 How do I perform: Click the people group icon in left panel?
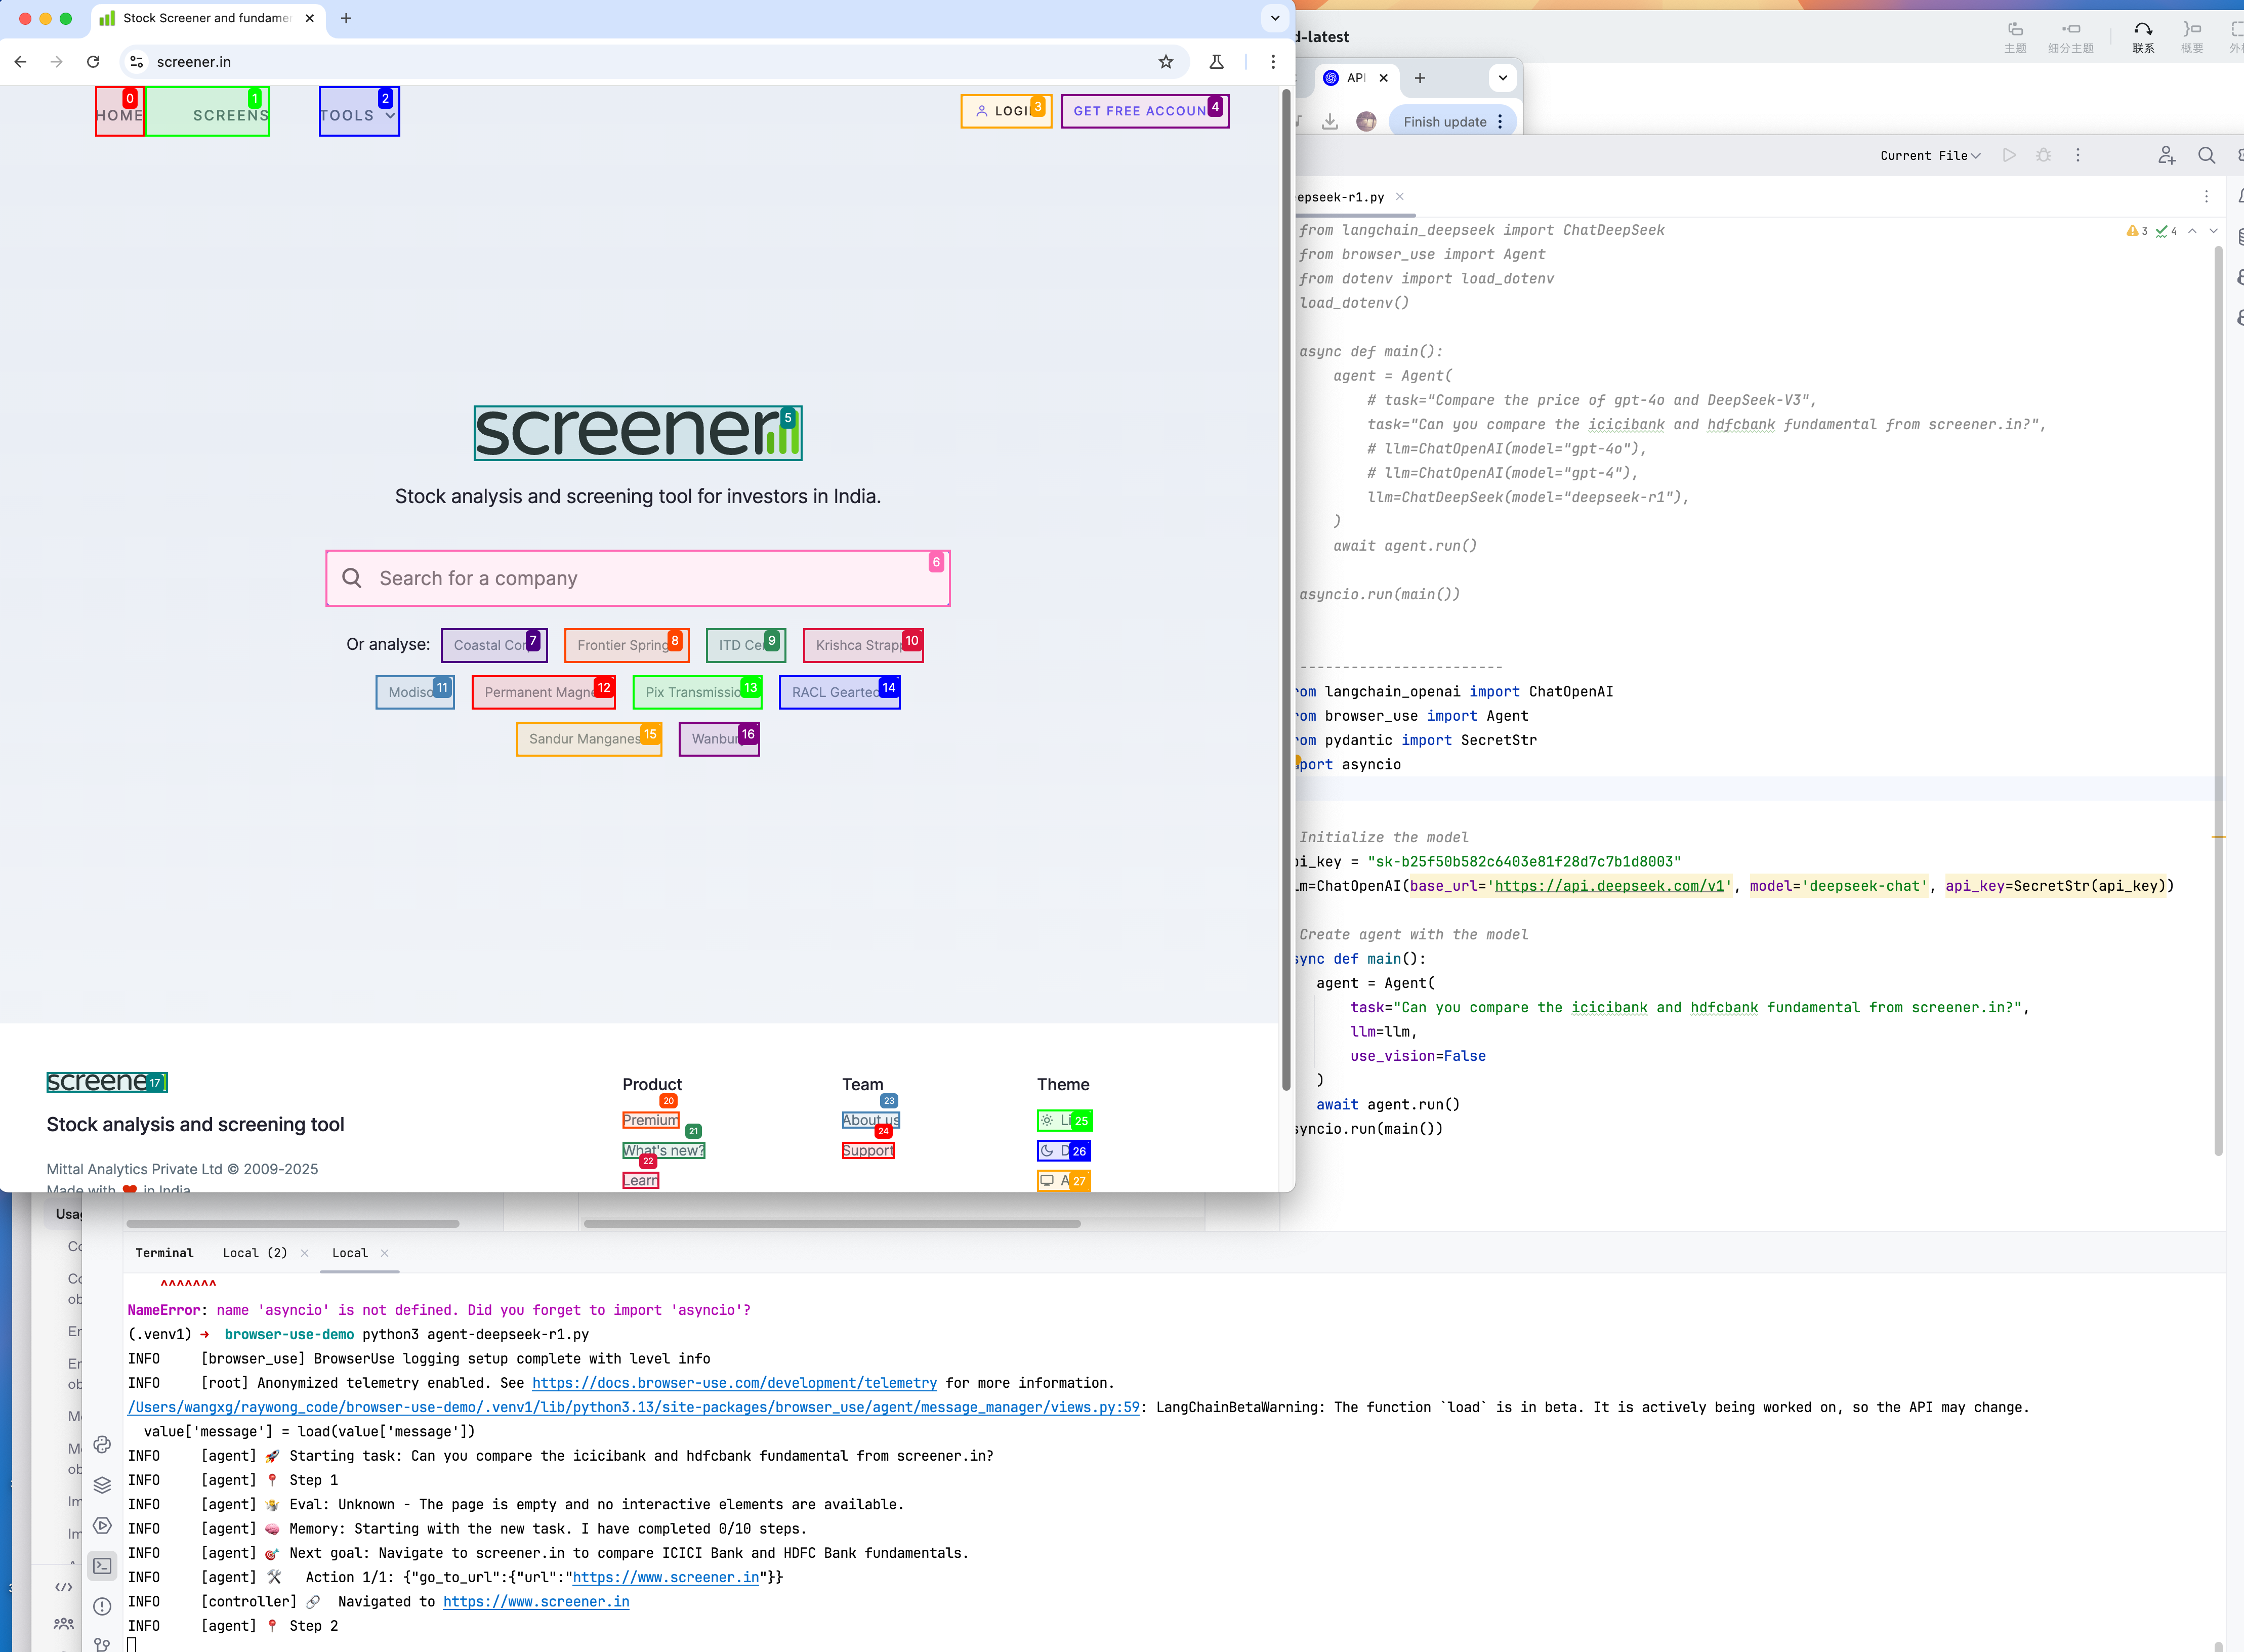pyautogui.click(x=64, y=1624)
